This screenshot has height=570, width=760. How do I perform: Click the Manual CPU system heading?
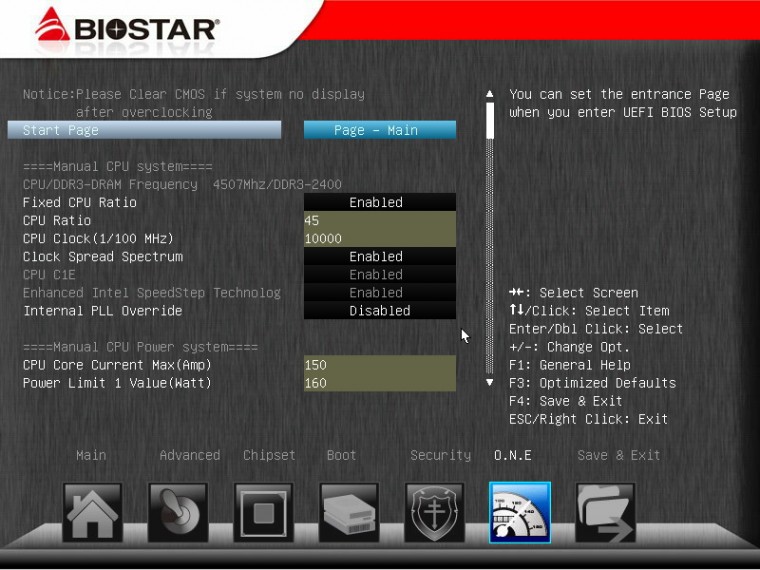(118, 166)
